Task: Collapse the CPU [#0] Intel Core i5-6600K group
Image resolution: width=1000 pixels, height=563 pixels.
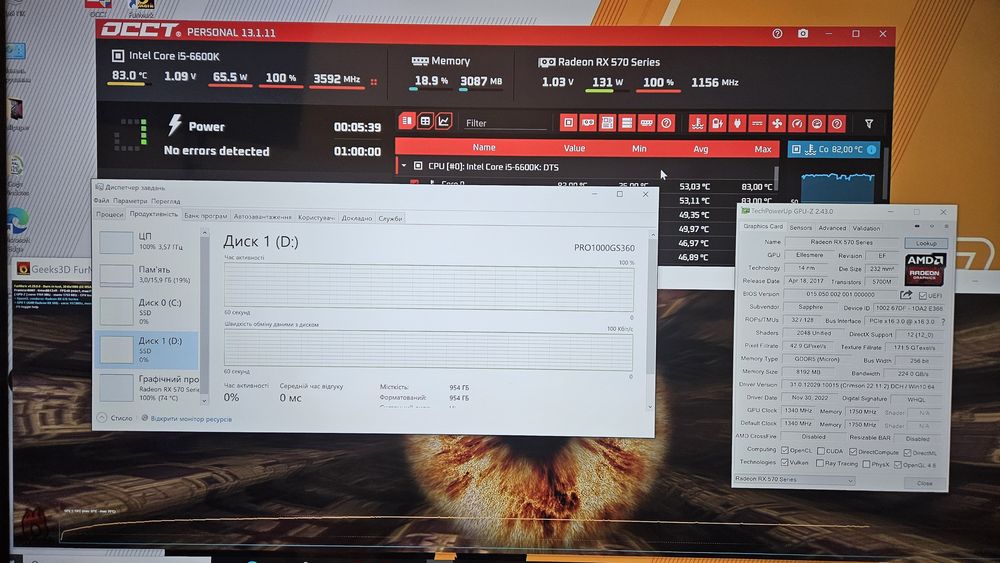Action: [404, 166]
